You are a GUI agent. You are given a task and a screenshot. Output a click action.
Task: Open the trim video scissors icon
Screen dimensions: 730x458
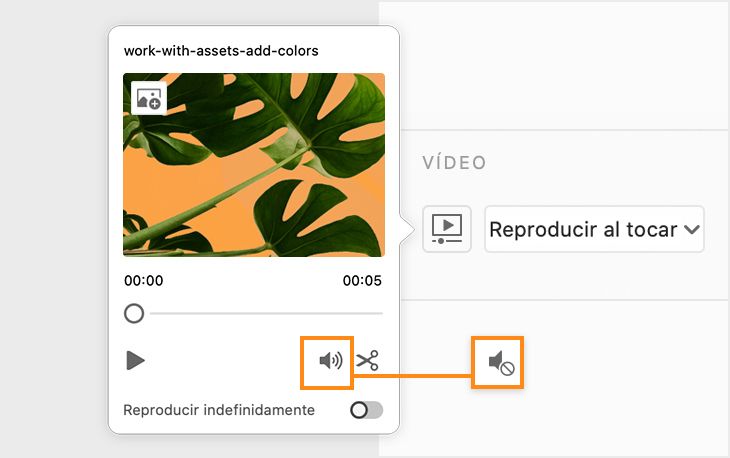pos(368,361)
